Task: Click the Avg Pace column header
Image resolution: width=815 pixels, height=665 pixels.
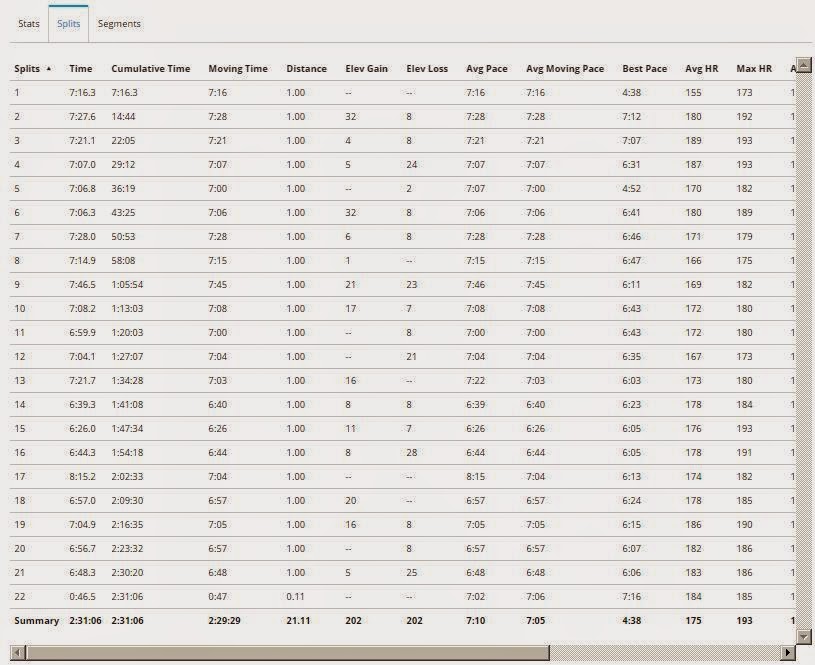Action: 487,69
